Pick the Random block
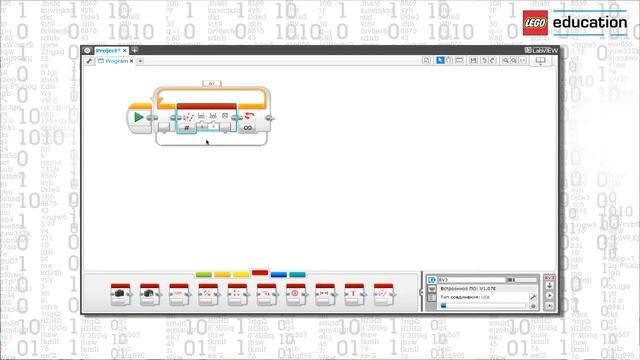Image resolution: width=640 pixels, height=360 pixels. click(383, 294)
